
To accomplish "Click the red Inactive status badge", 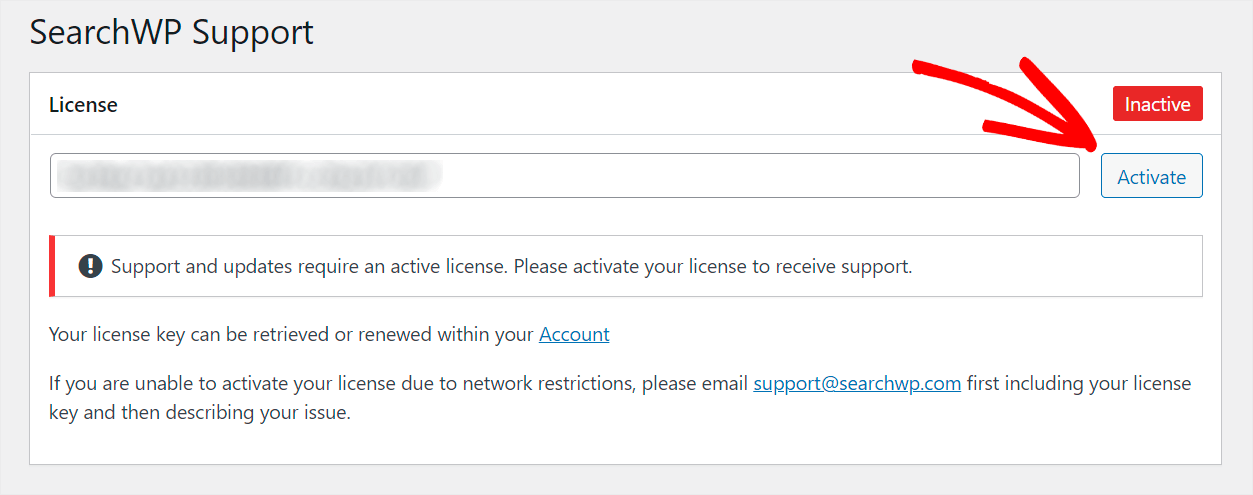I will point(1157,104).
